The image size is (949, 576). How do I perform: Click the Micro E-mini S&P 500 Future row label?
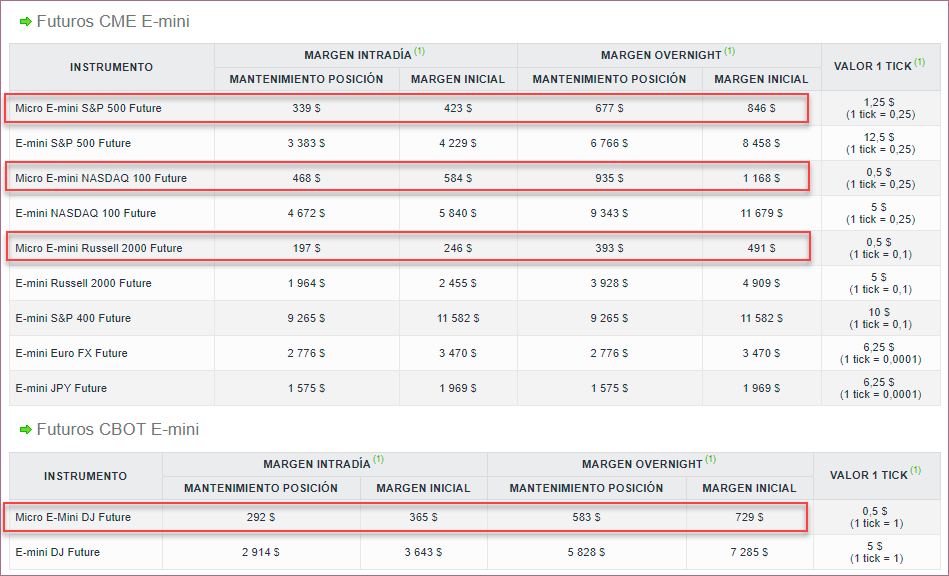click(88, 108)
